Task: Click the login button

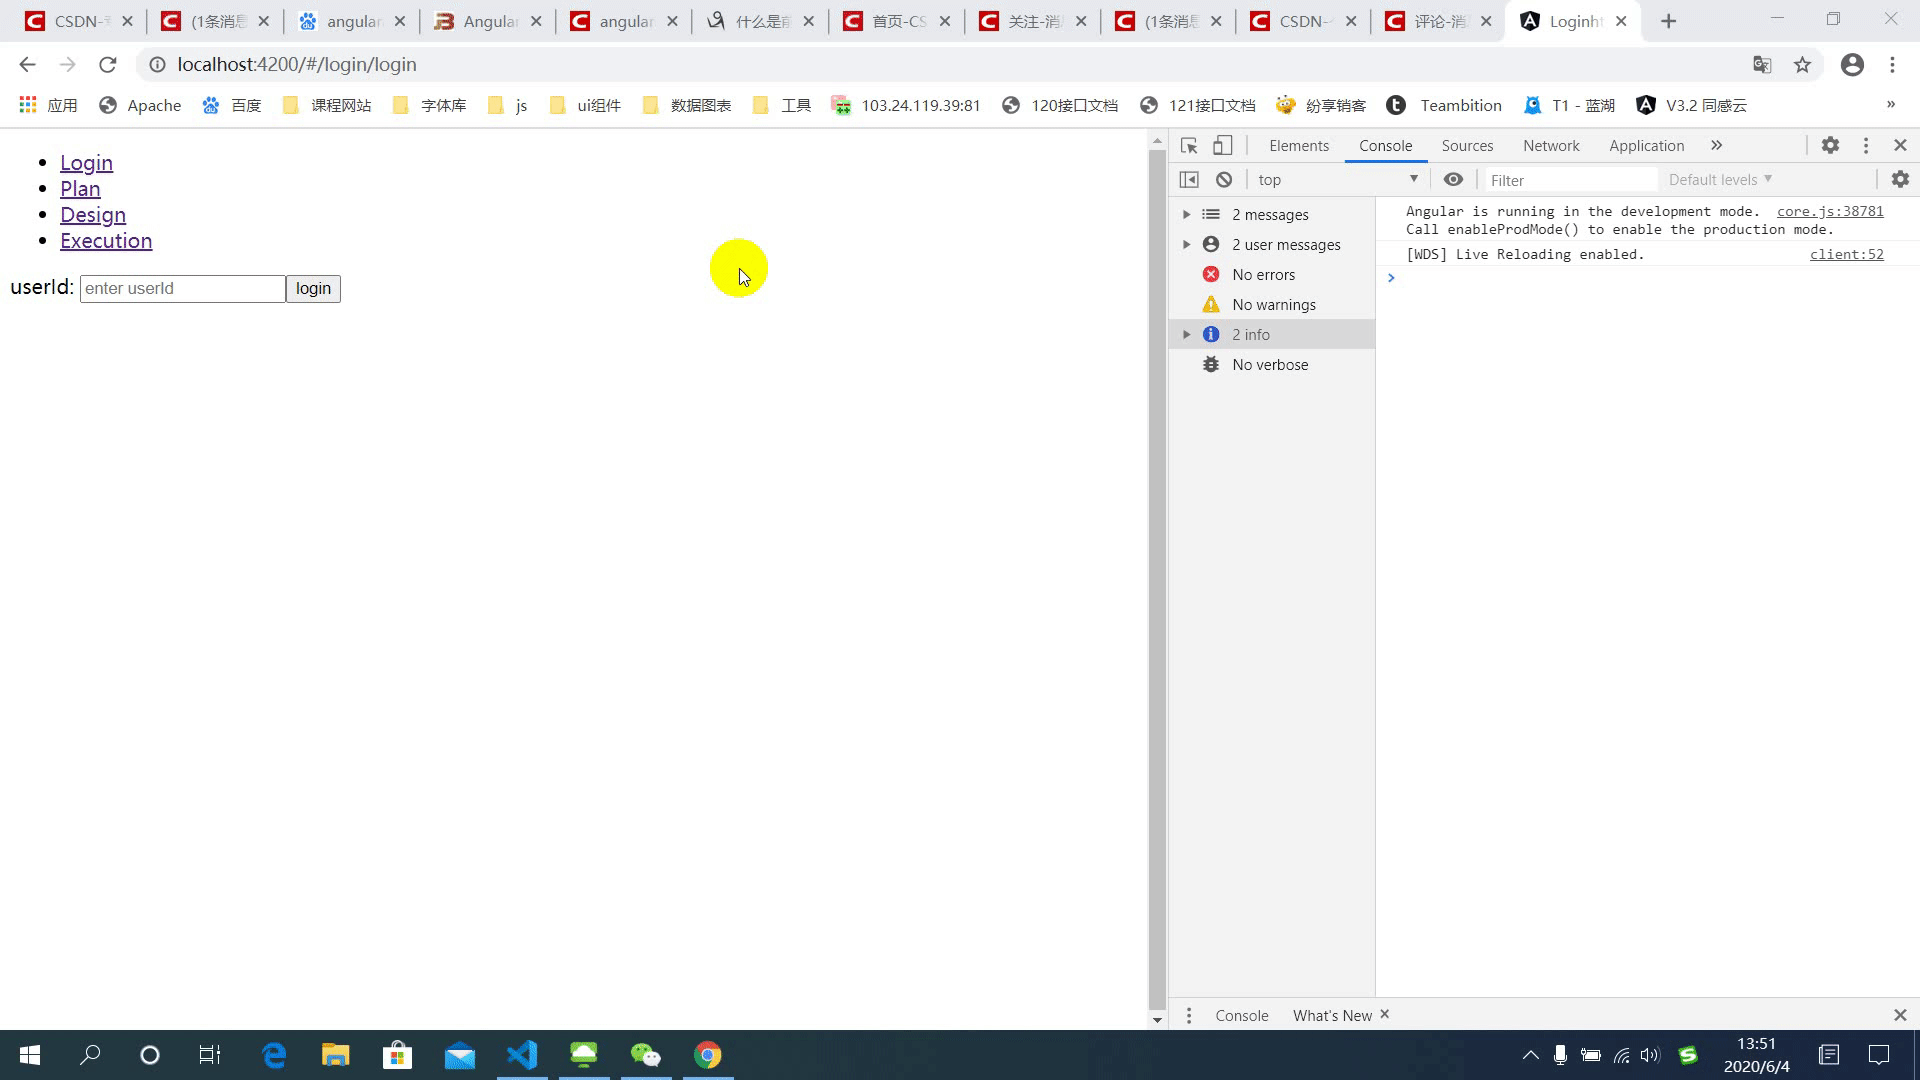Action: (x=313, y=287)
